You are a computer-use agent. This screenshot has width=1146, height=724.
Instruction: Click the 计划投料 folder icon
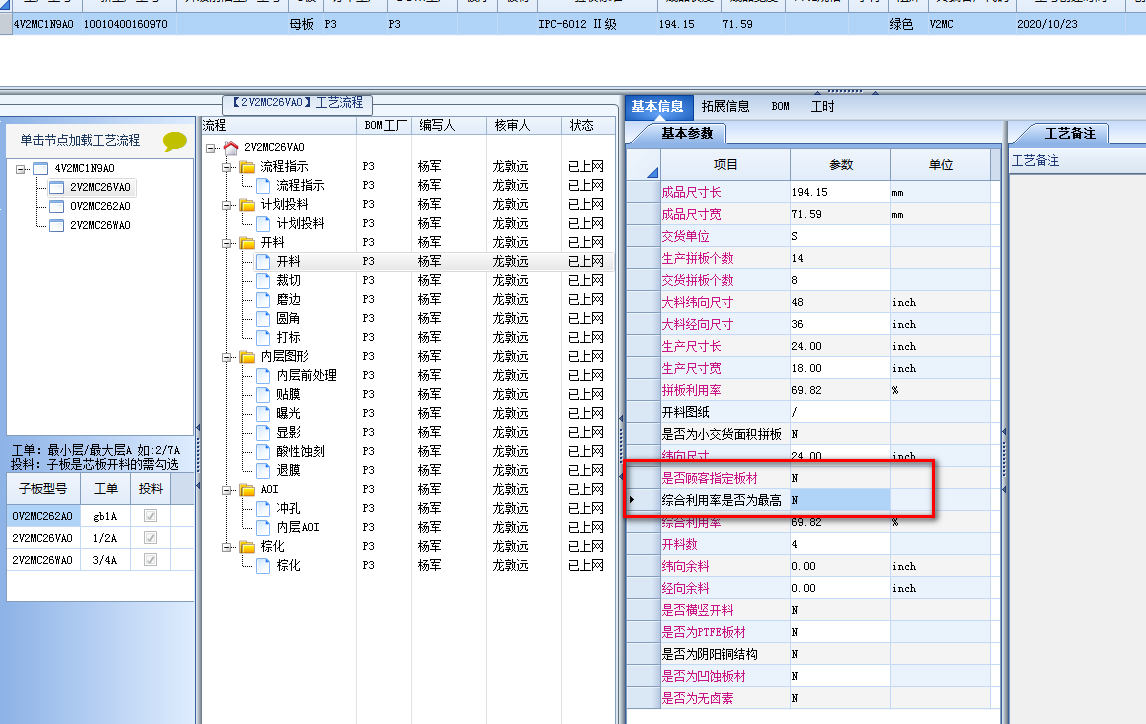248,205
